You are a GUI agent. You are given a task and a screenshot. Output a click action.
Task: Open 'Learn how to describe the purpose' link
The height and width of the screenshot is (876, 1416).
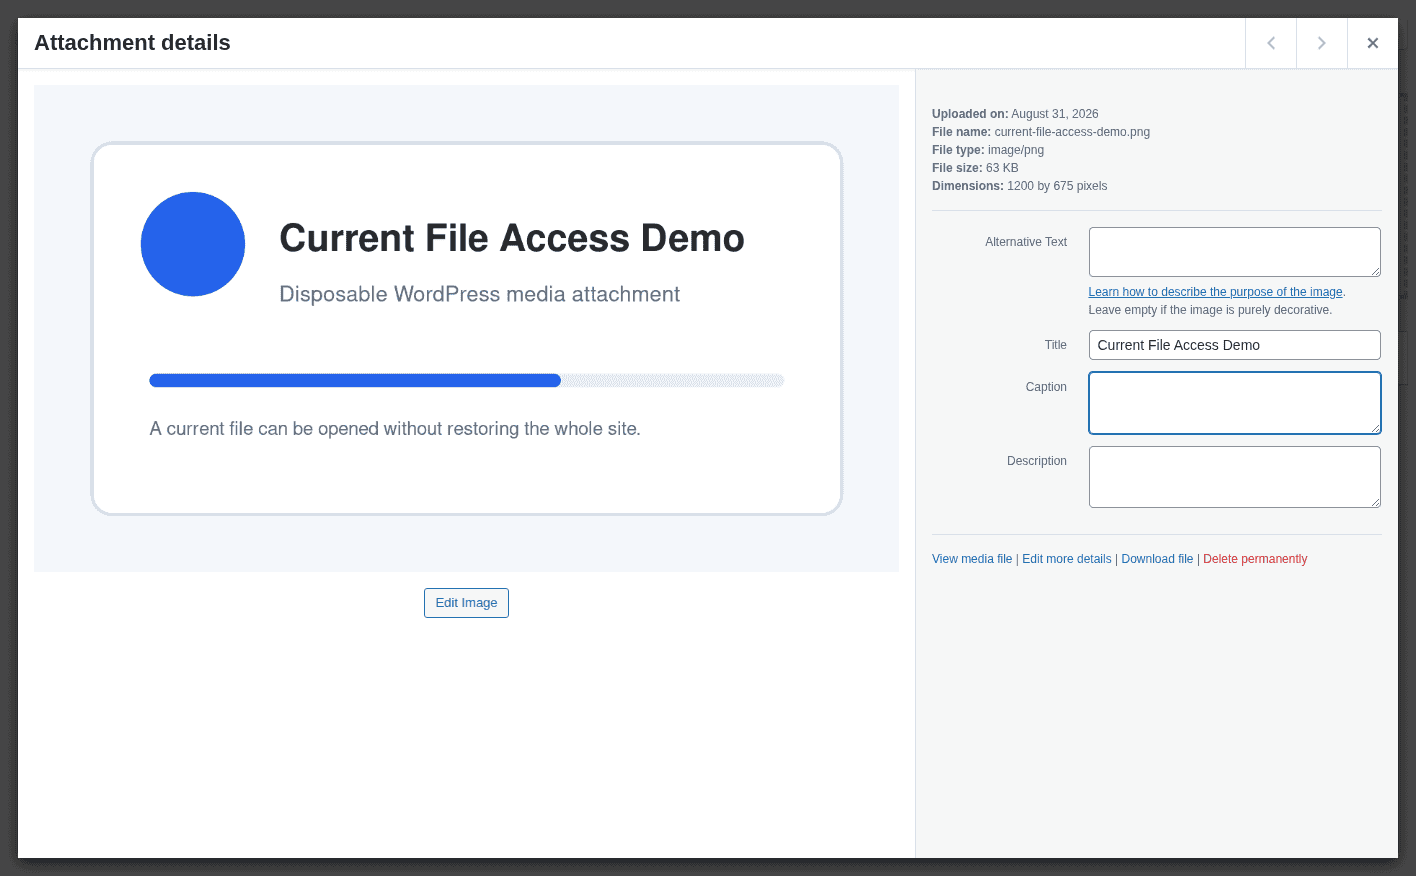click(1215, 292)
